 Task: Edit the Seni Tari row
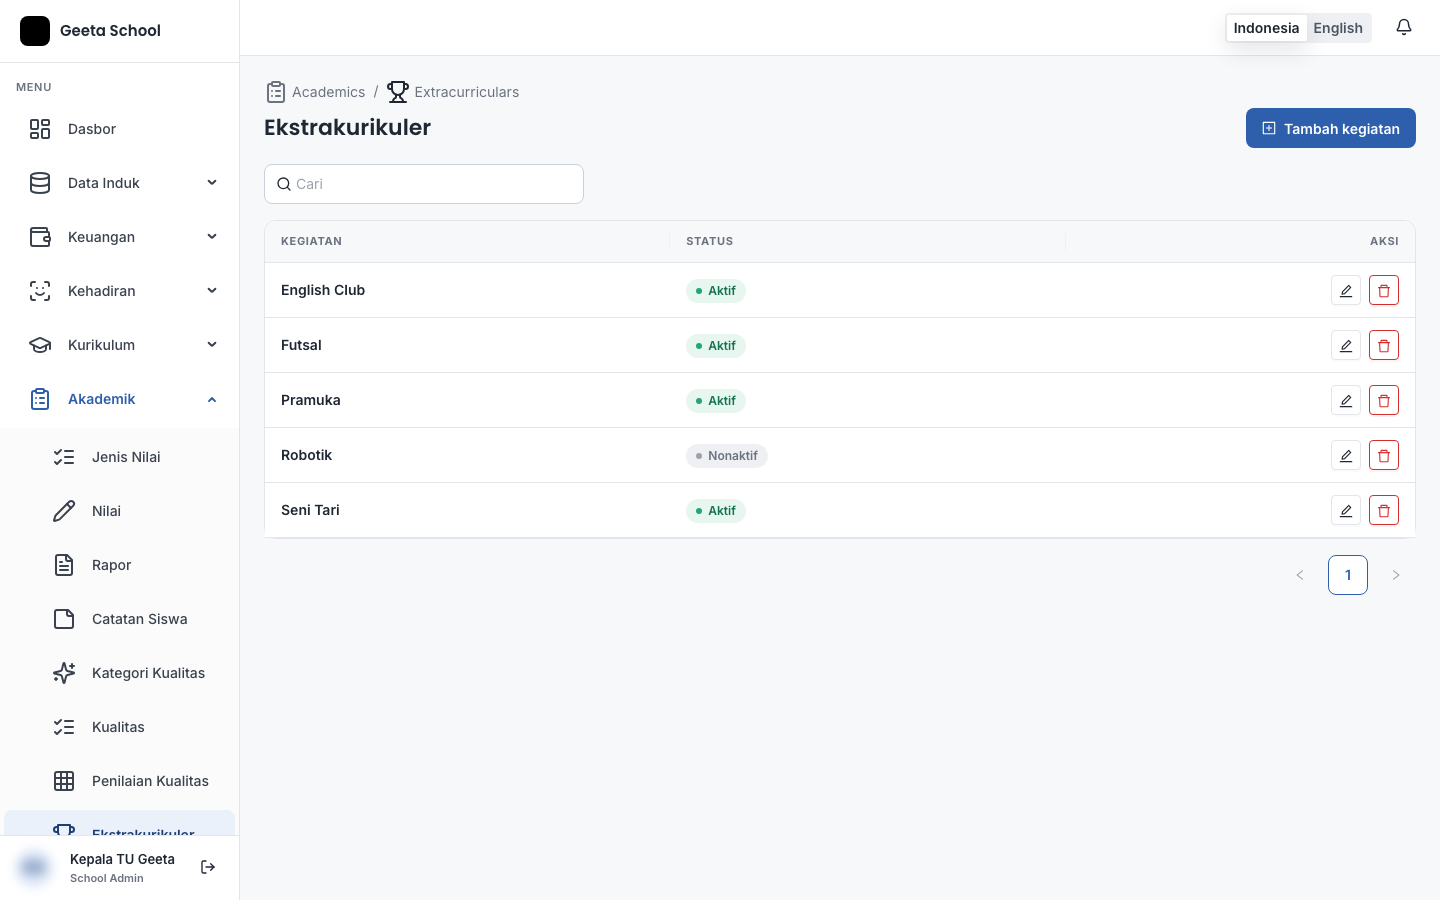pyautogui.click(x=1346, y=510)
